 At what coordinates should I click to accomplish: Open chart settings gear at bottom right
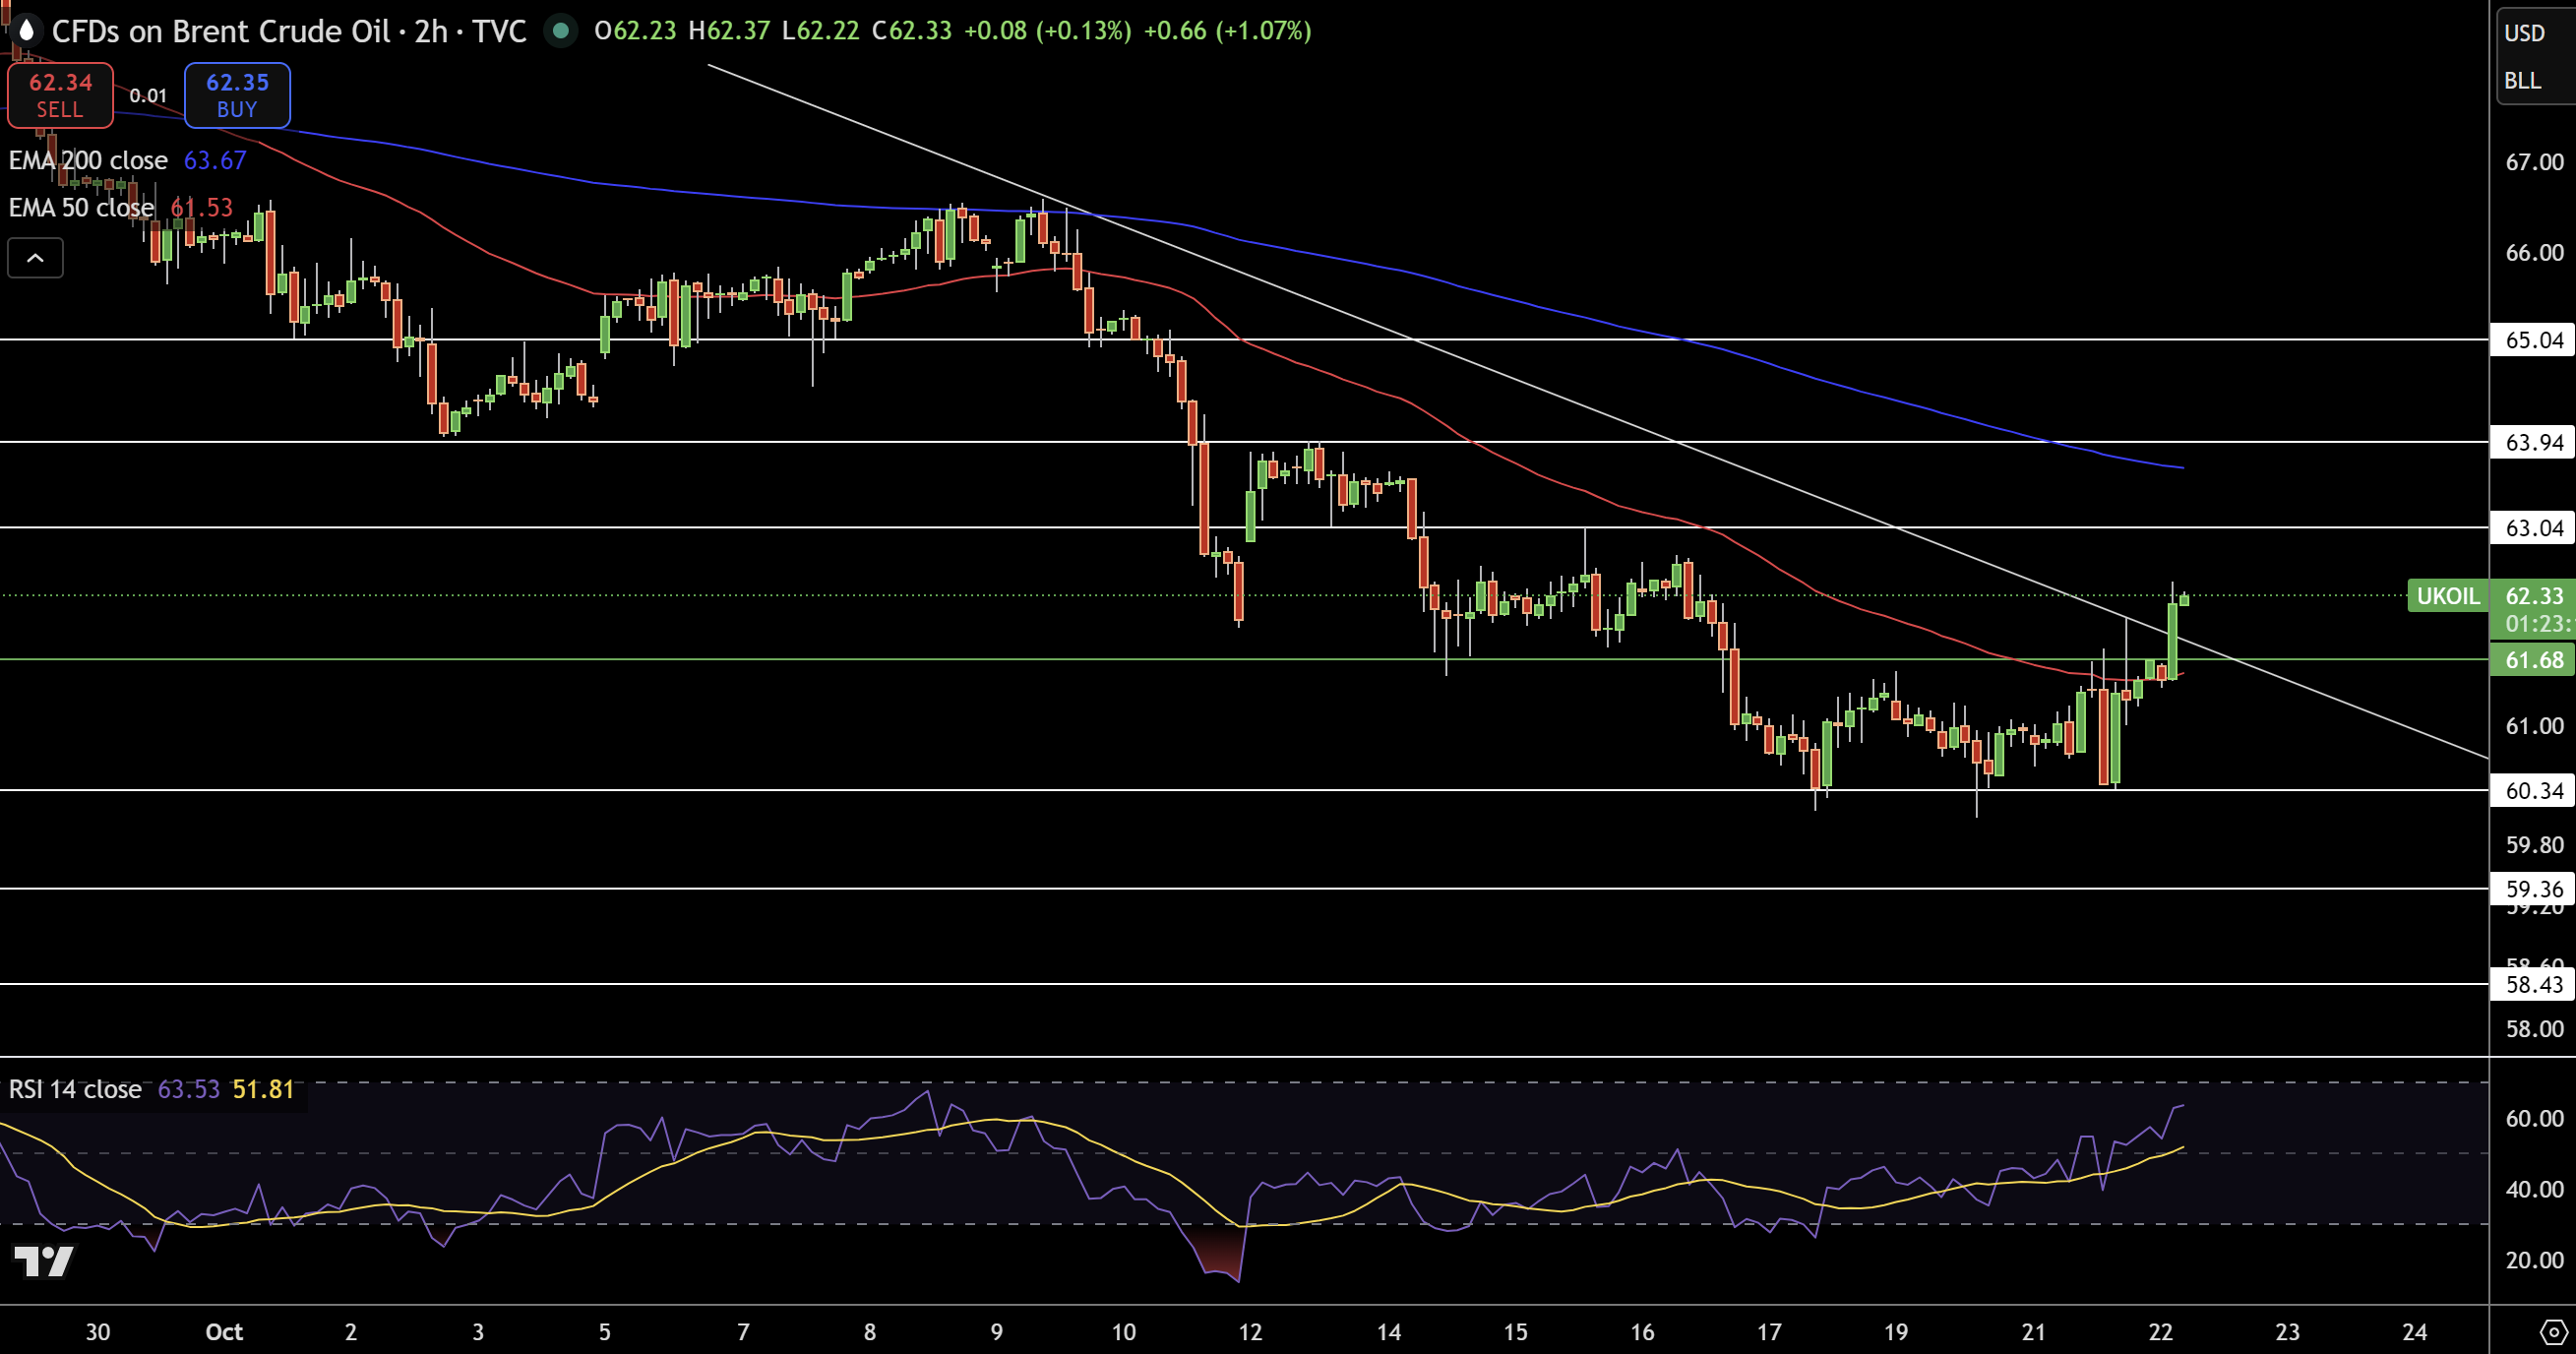(x=2553, y=1332)
